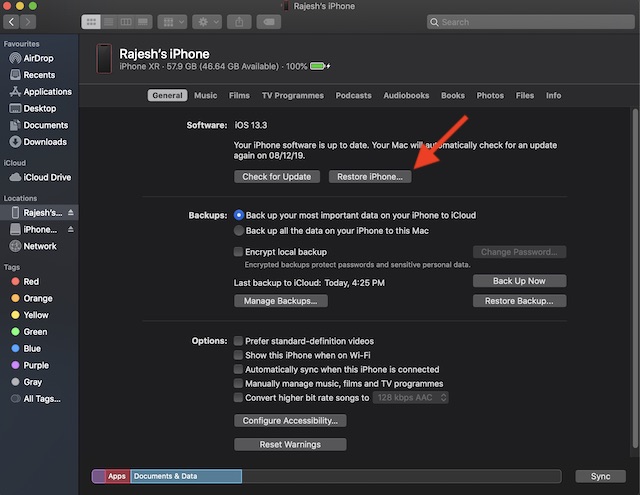Go back with the left chevron button

[11, 22]
